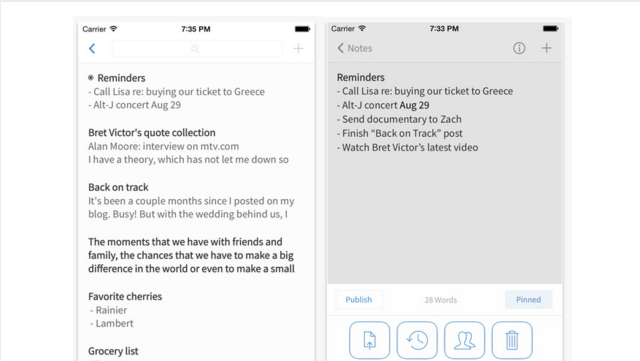This screenshot has height=361, width=640.
Task: Tap the 28 Words counter
Action: coord(440,300)
